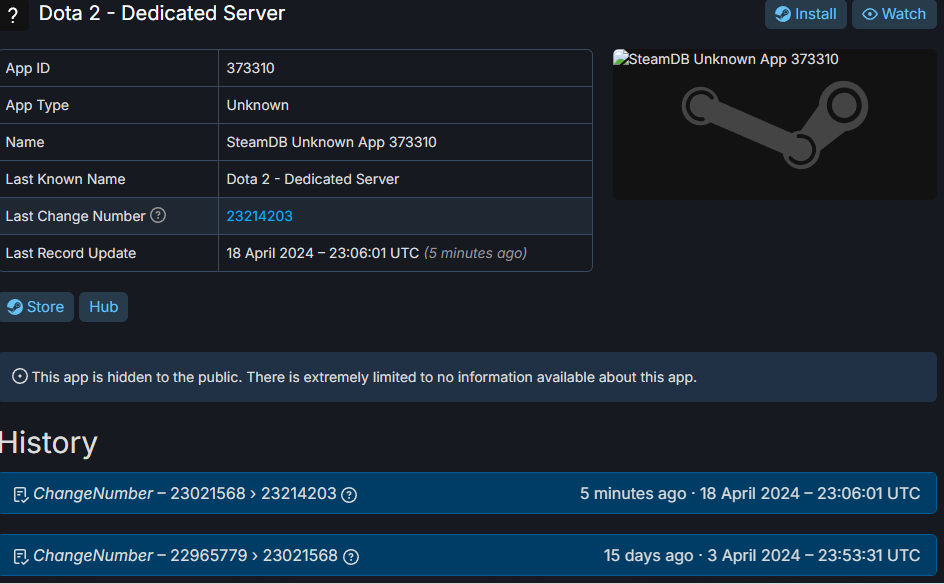The width and height of the screenshot is (944, 584).
Task: Click help icon after 22965779 › 23021568
Action: (351, 557)
